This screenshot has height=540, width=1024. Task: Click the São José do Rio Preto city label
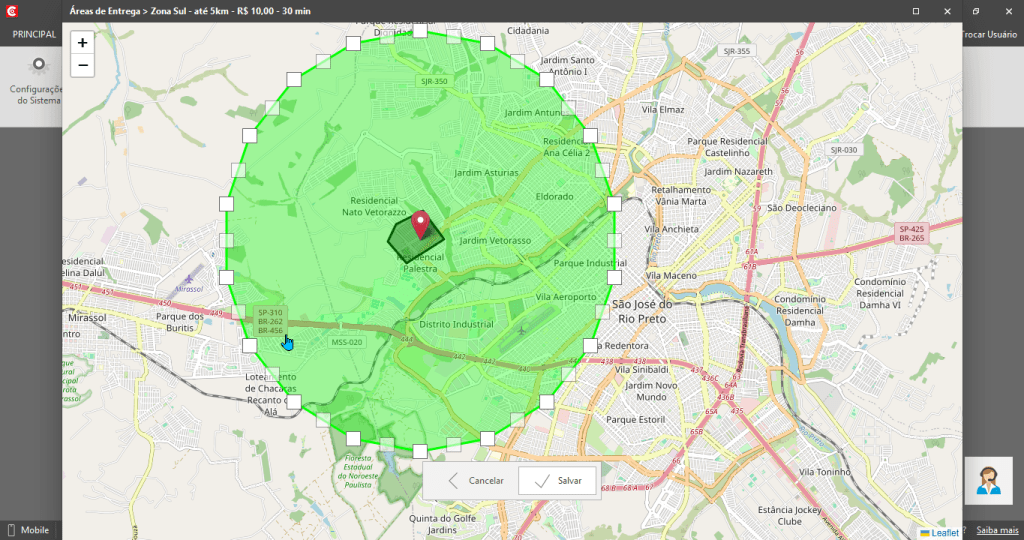642,311
